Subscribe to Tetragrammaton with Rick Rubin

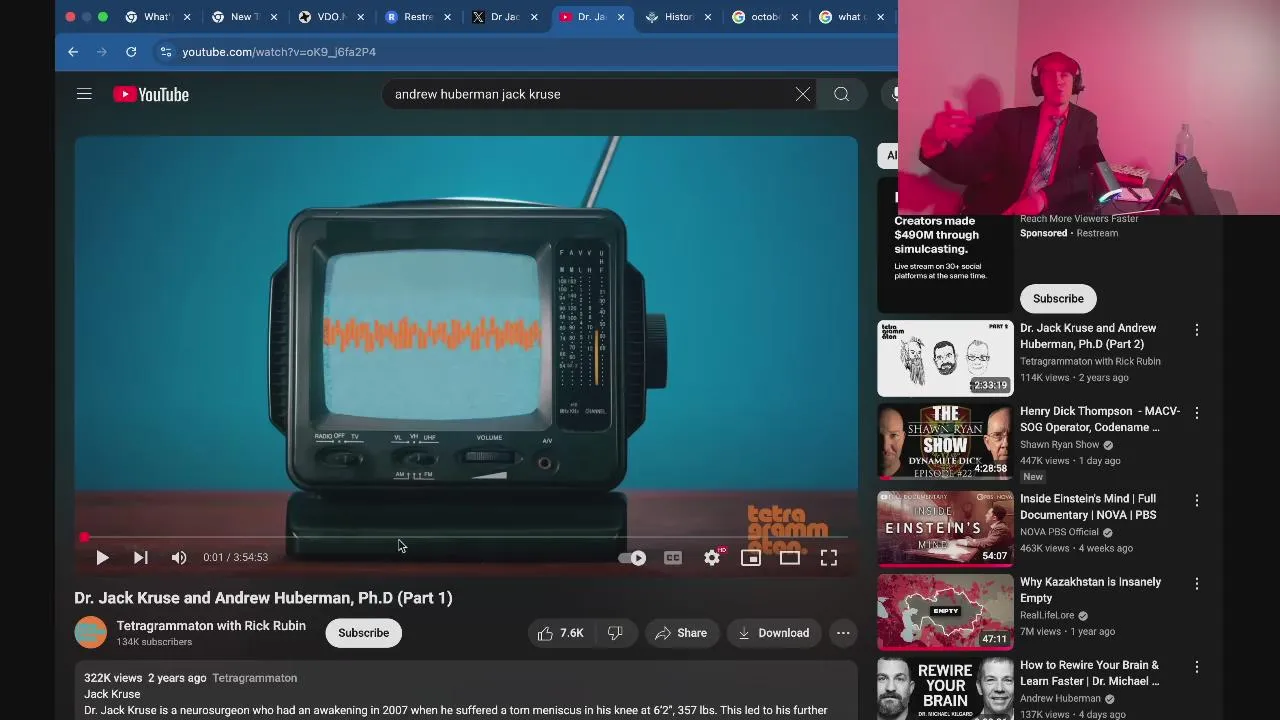tap(363, 633)
